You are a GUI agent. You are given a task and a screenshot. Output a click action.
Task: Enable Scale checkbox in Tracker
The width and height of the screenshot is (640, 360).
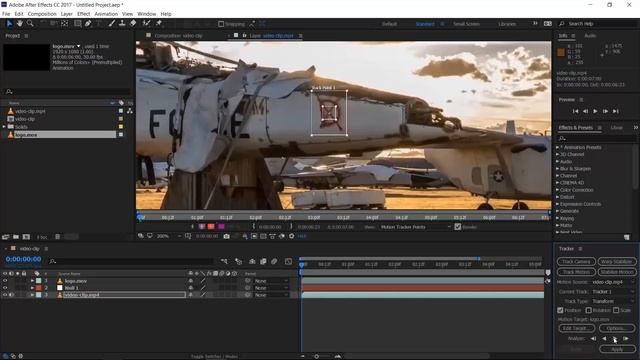pyautogui.click(x=616, y=310)
